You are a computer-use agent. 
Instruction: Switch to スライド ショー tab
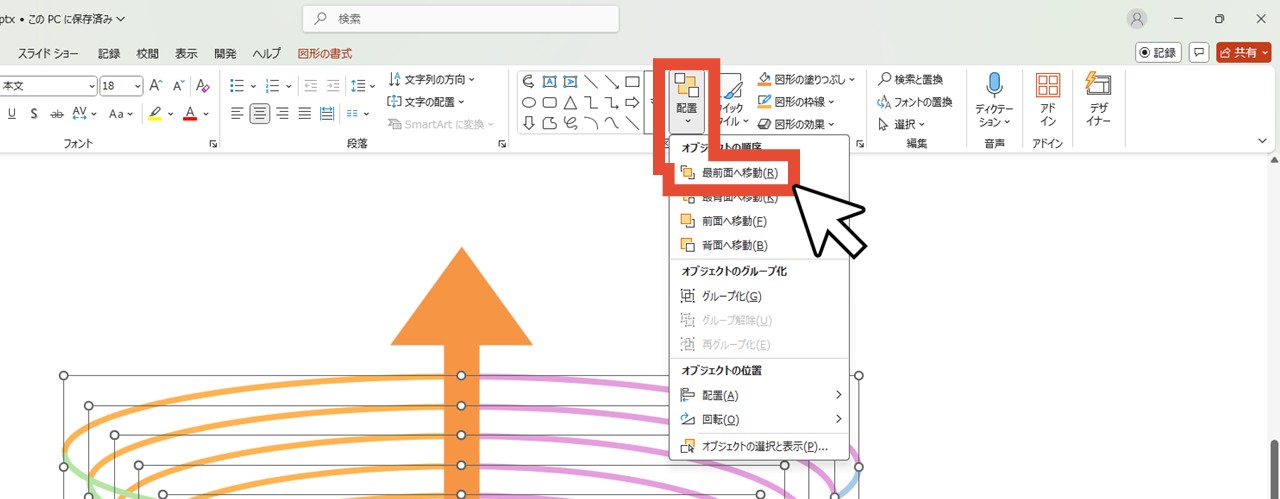click(x=49, y=54)
